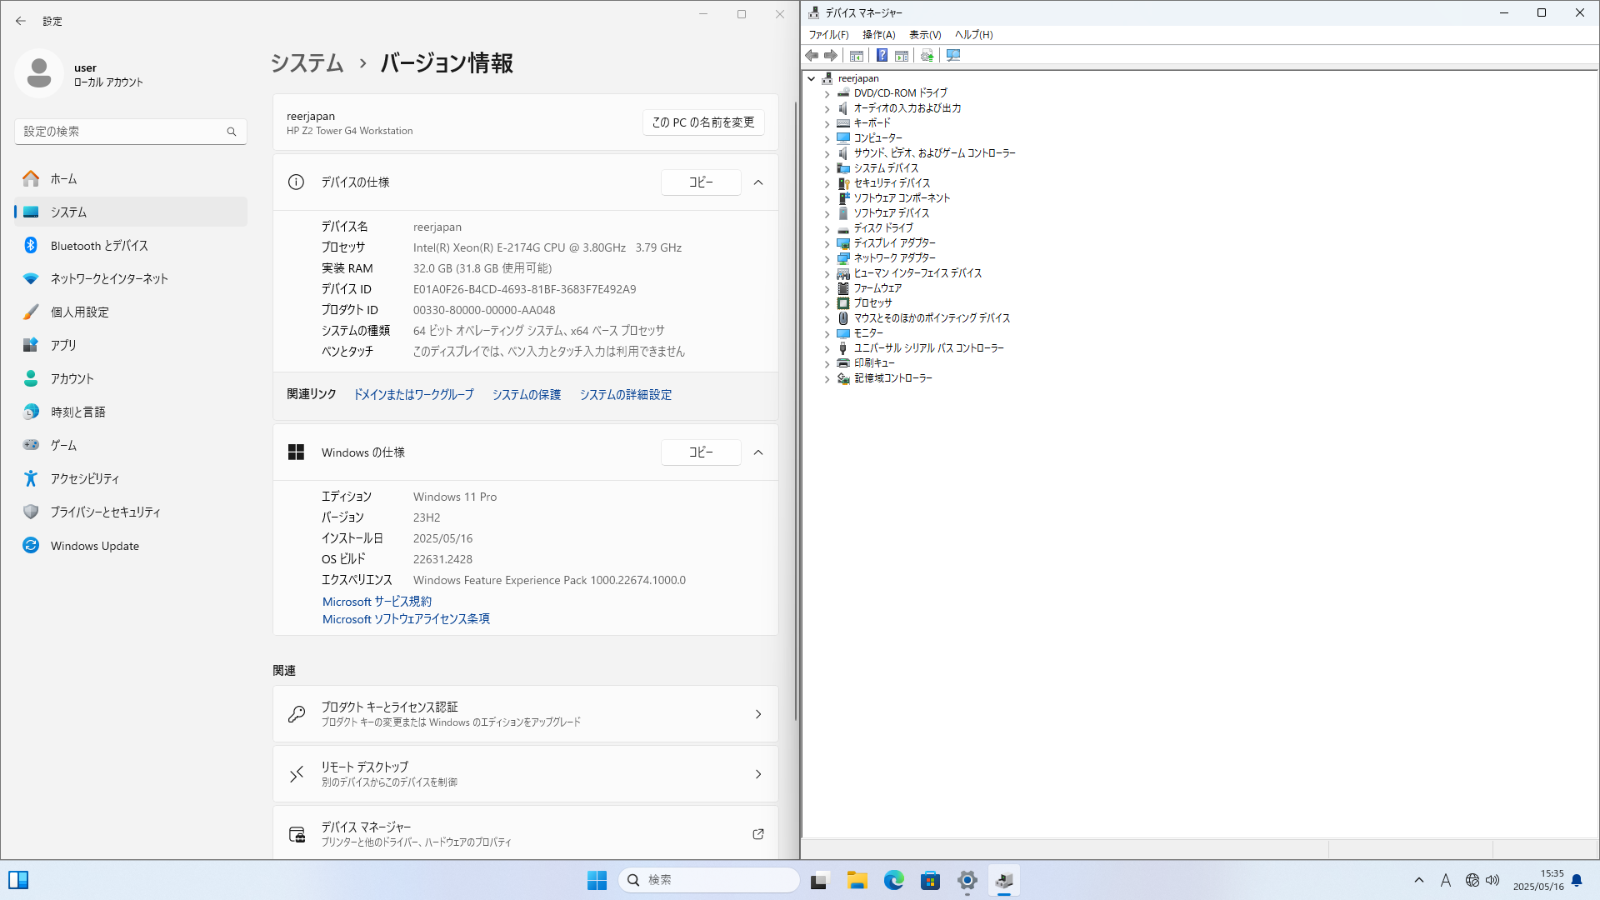Click the Windows Start button on taskbar

click(x=597, y=880)
